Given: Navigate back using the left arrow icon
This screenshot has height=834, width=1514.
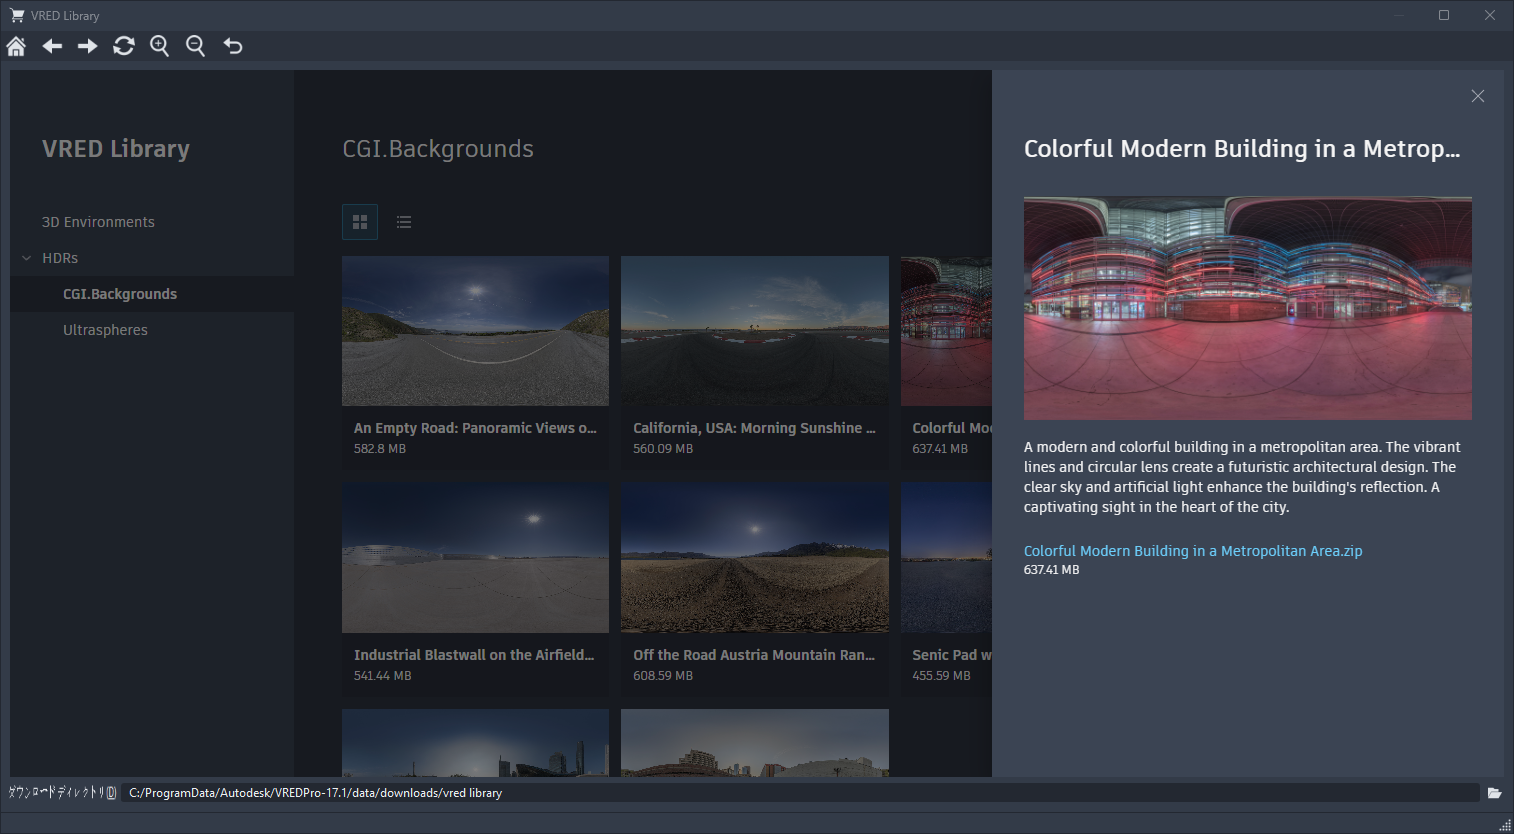Looking at the screenshot, I should 51,45.
